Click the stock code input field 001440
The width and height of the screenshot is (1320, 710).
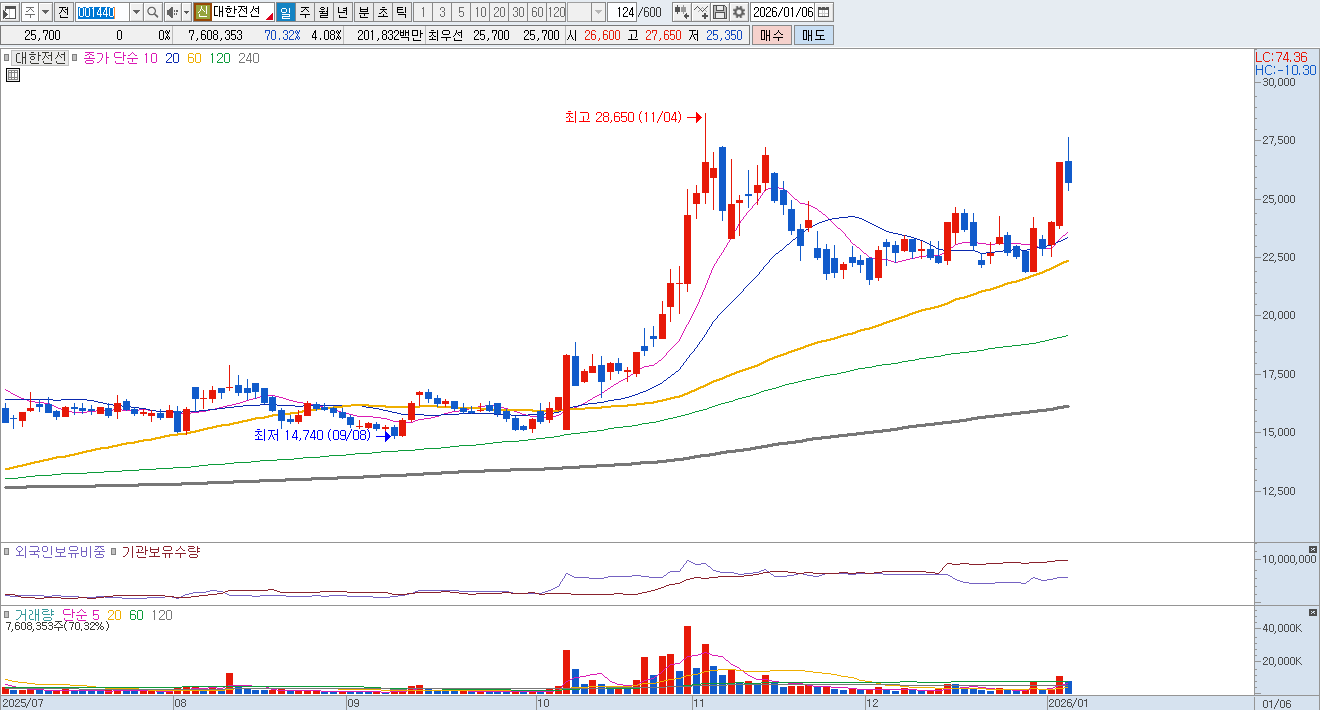click(102, 12)
